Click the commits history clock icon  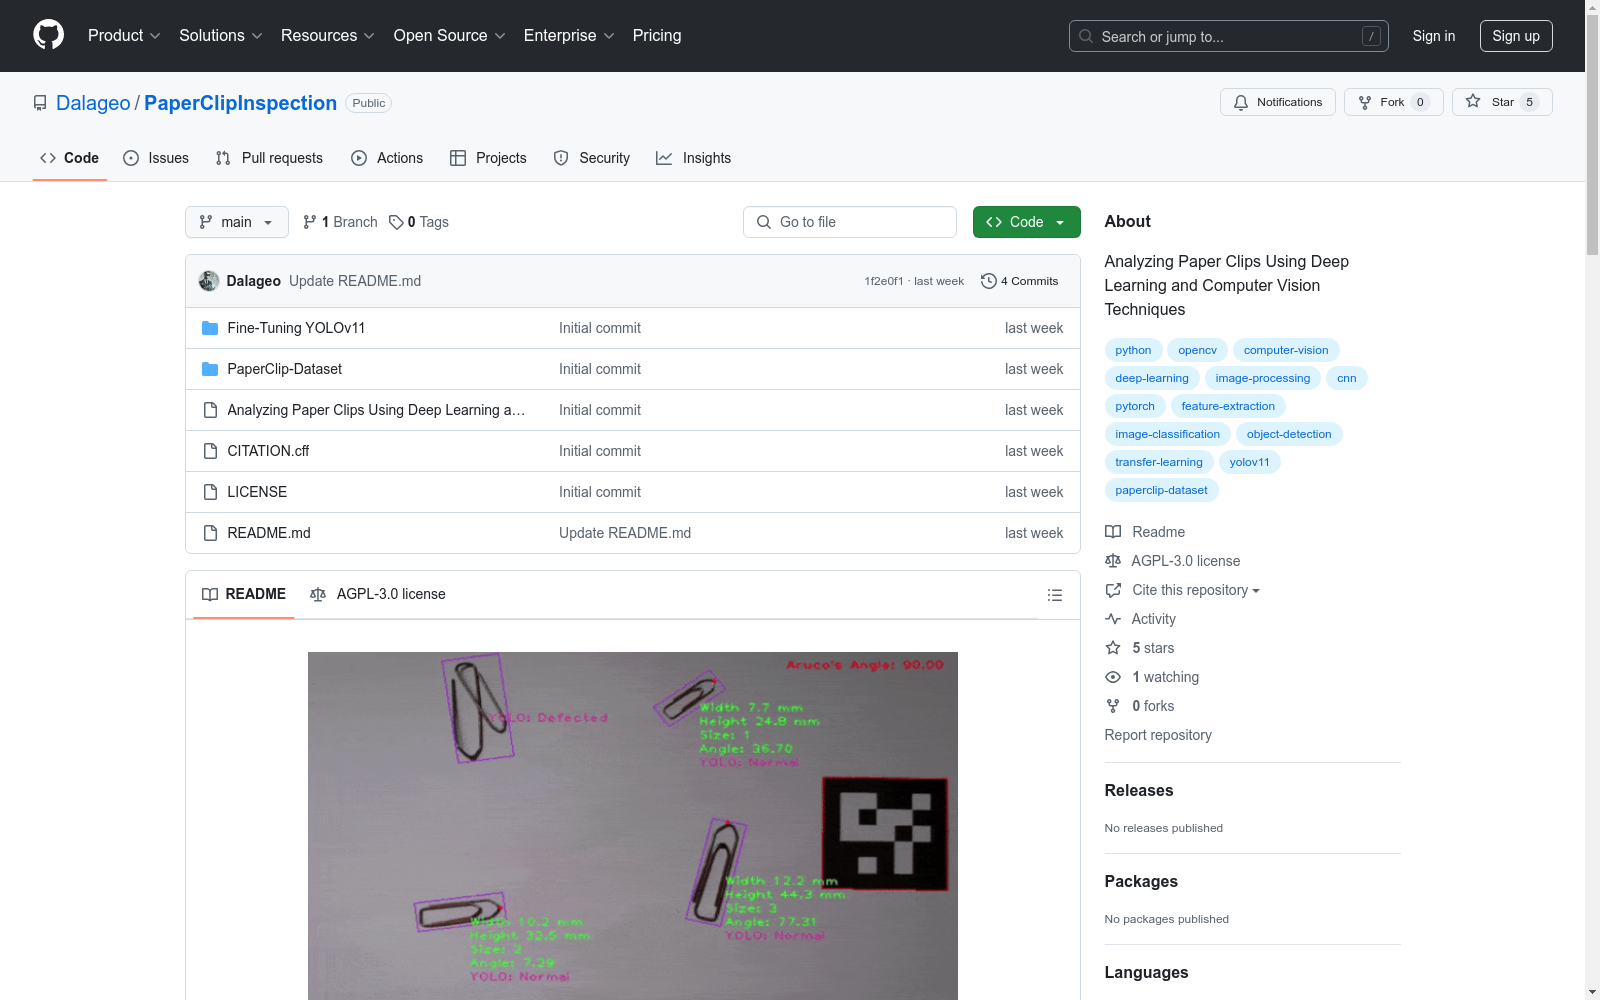click(989, 281)
